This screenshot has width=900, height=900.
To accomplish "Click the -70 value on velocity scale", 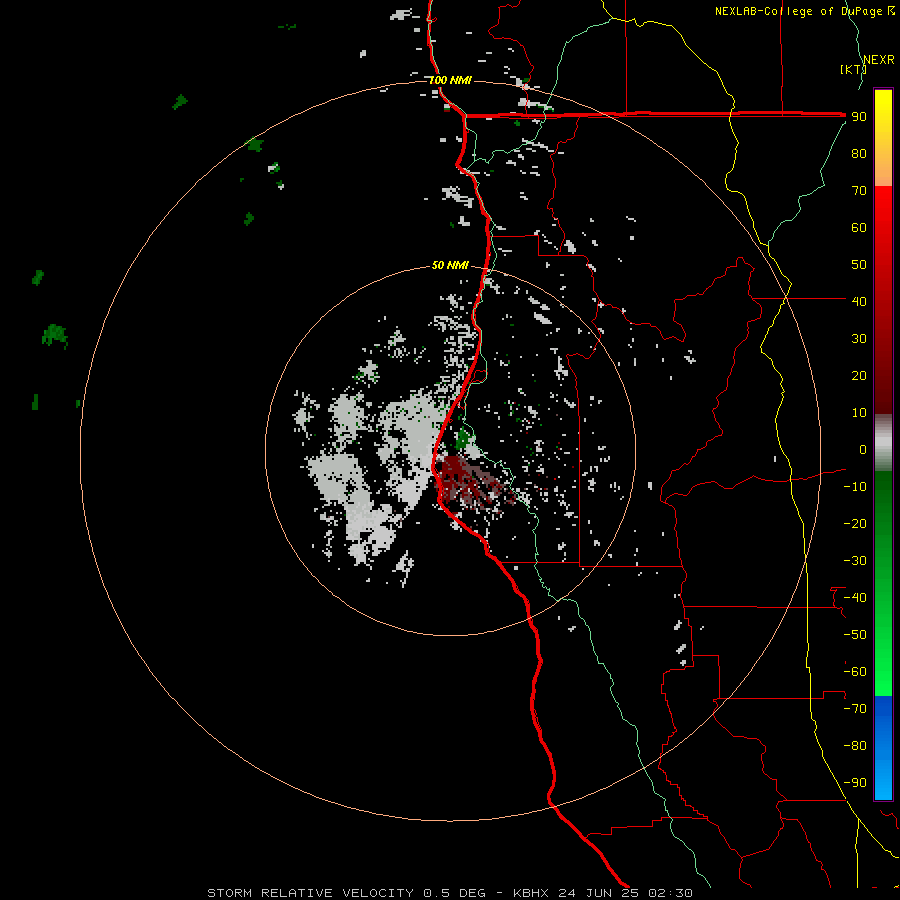I will 855,708.
